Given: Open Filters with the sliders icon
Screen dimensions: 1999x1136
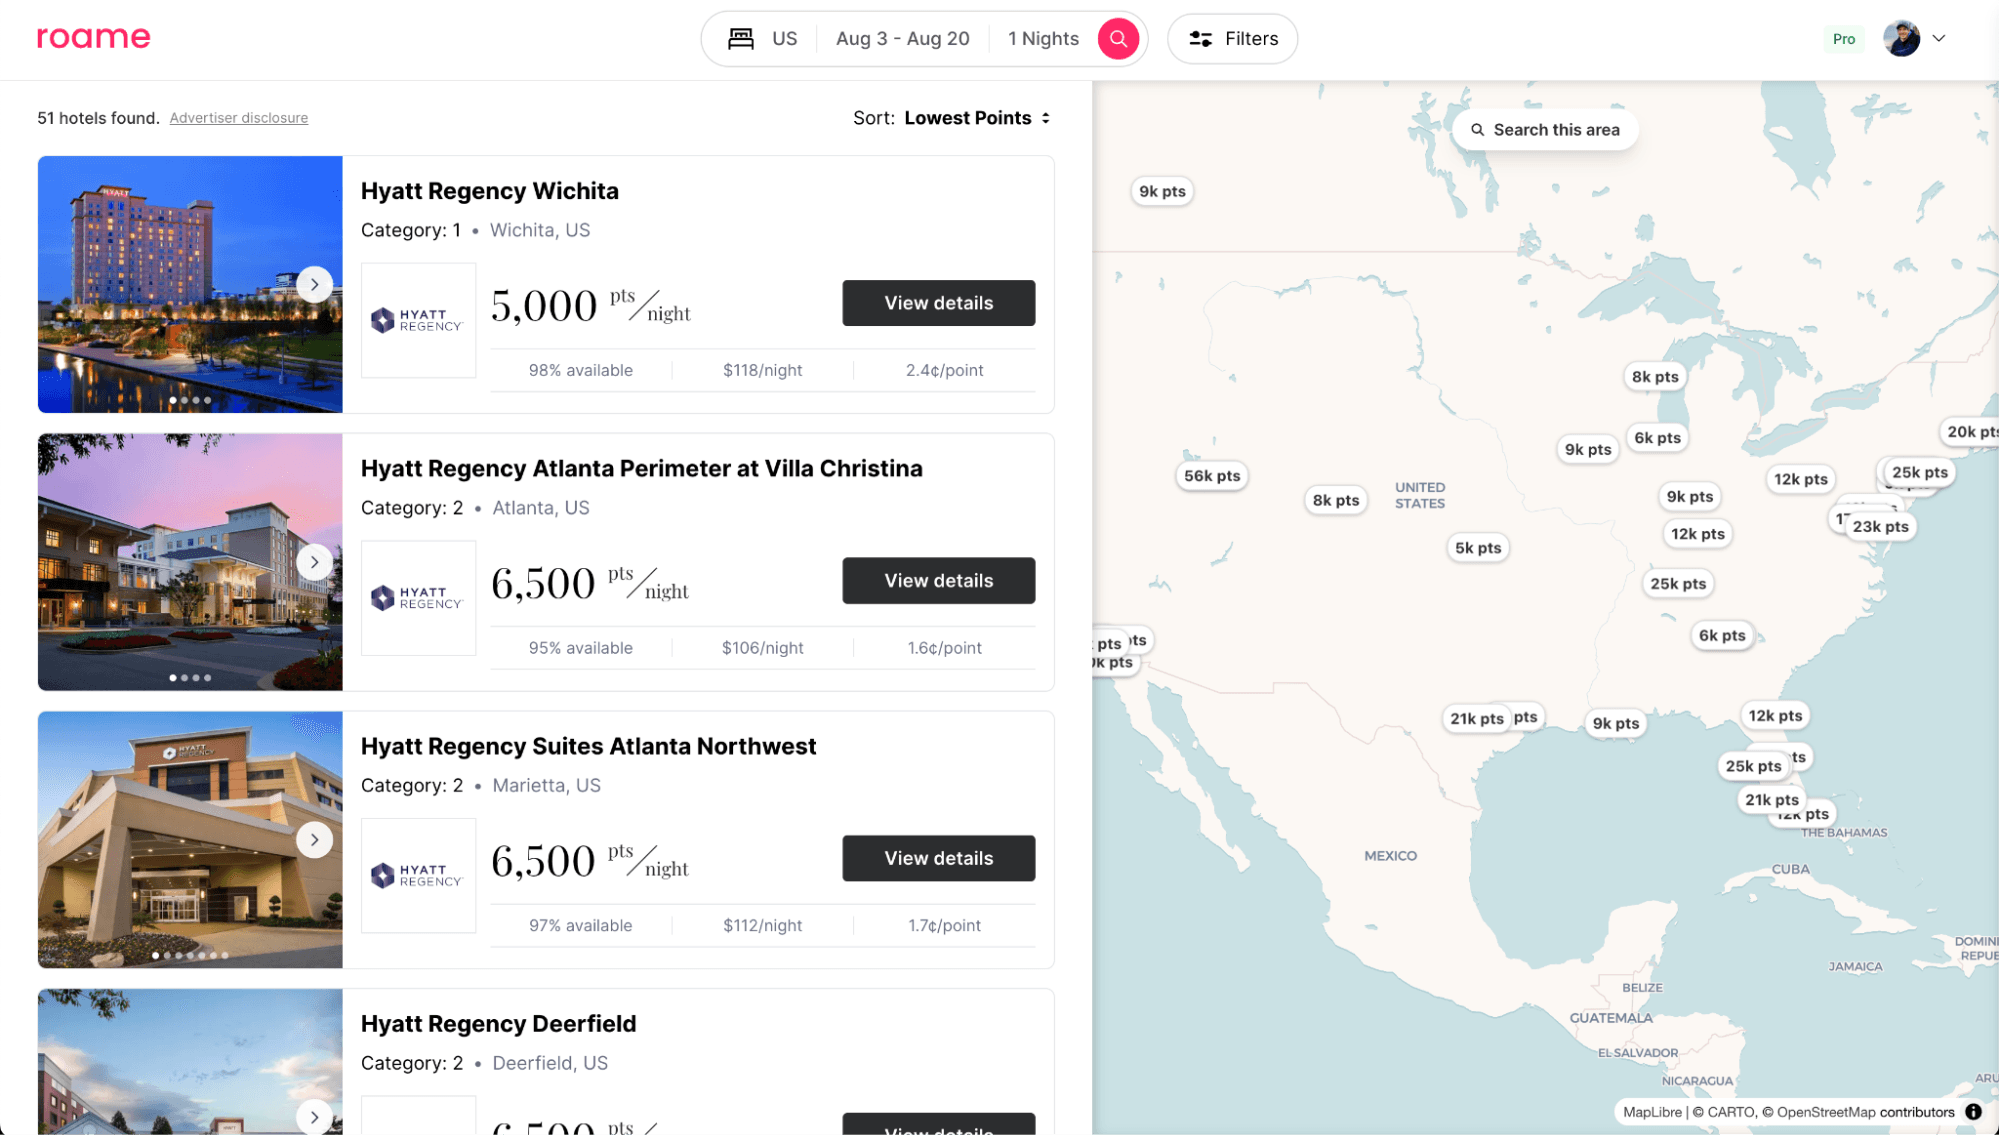Looking at the screenshot, I should tap(1232, 39).
